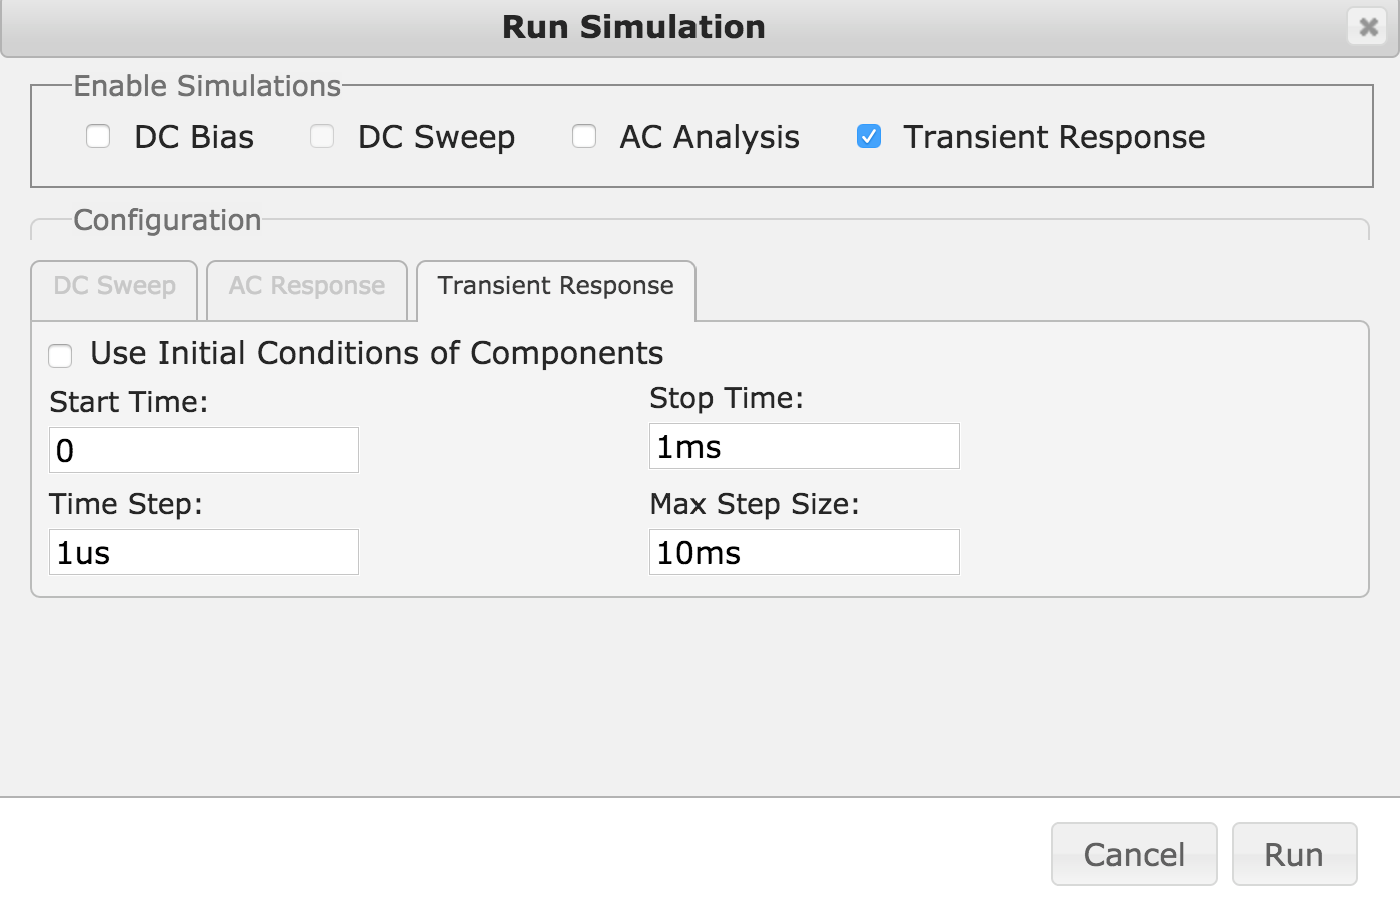Enable the DC Bias checkbox
The height and width of the screenshot is (908, 1400).
pyautogui.click(x=98, y=136)
